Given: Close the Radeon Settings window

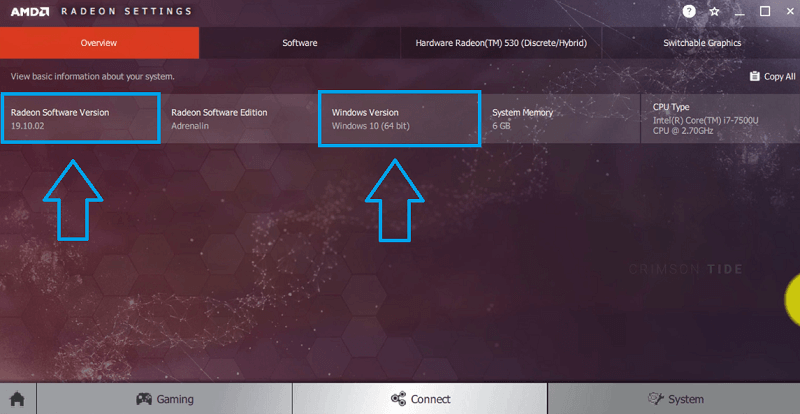Looking at the screenshot, I should [x=790, y=11].
